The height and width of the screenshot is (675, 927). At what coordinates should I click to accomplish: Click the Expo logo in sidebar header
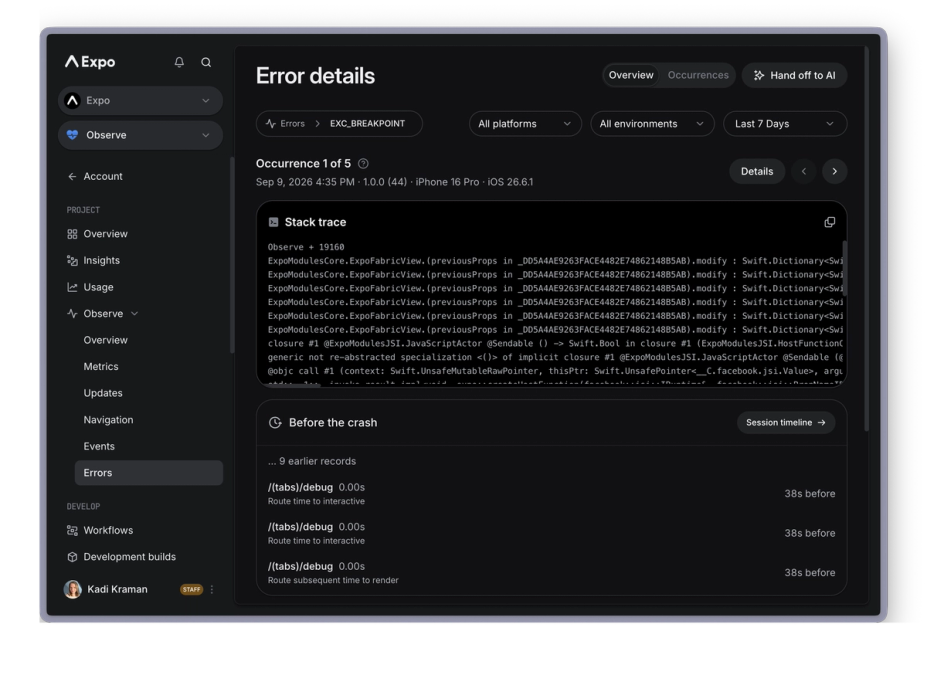(x=90, y=61)
